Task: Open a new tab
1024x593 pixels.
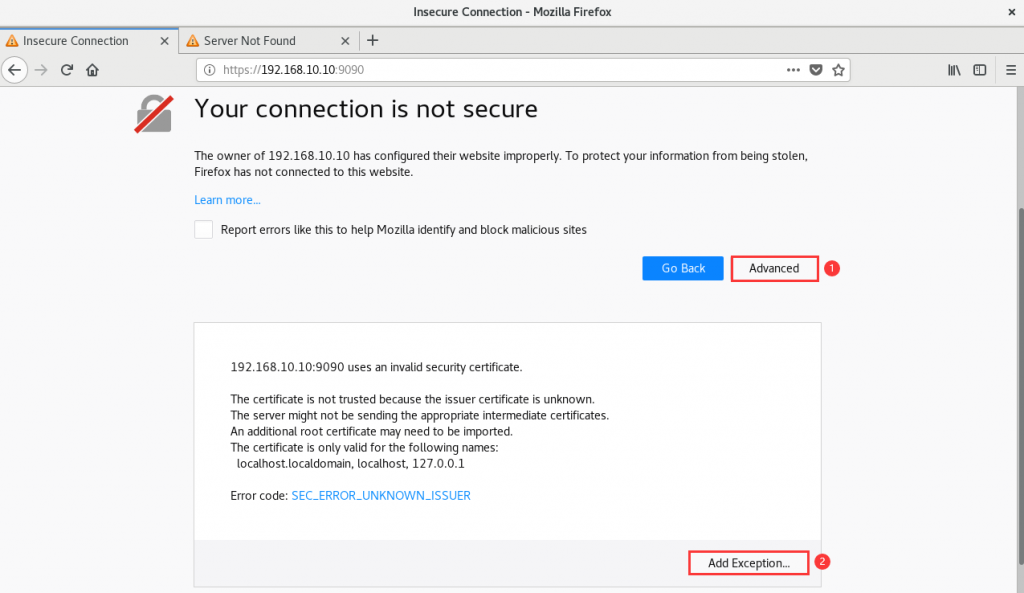Action: click(x=373, y=41)
